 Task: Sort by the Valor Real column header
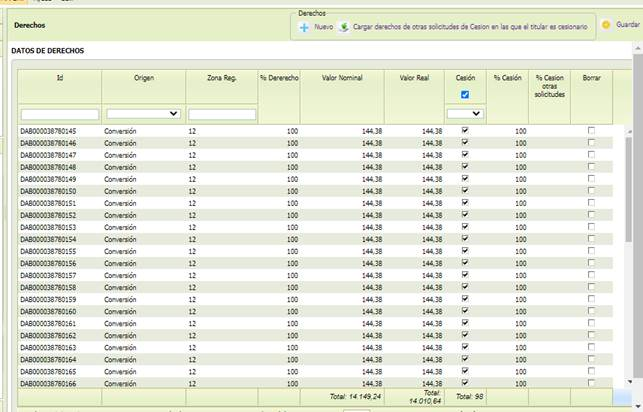click(x=414, y=77)
